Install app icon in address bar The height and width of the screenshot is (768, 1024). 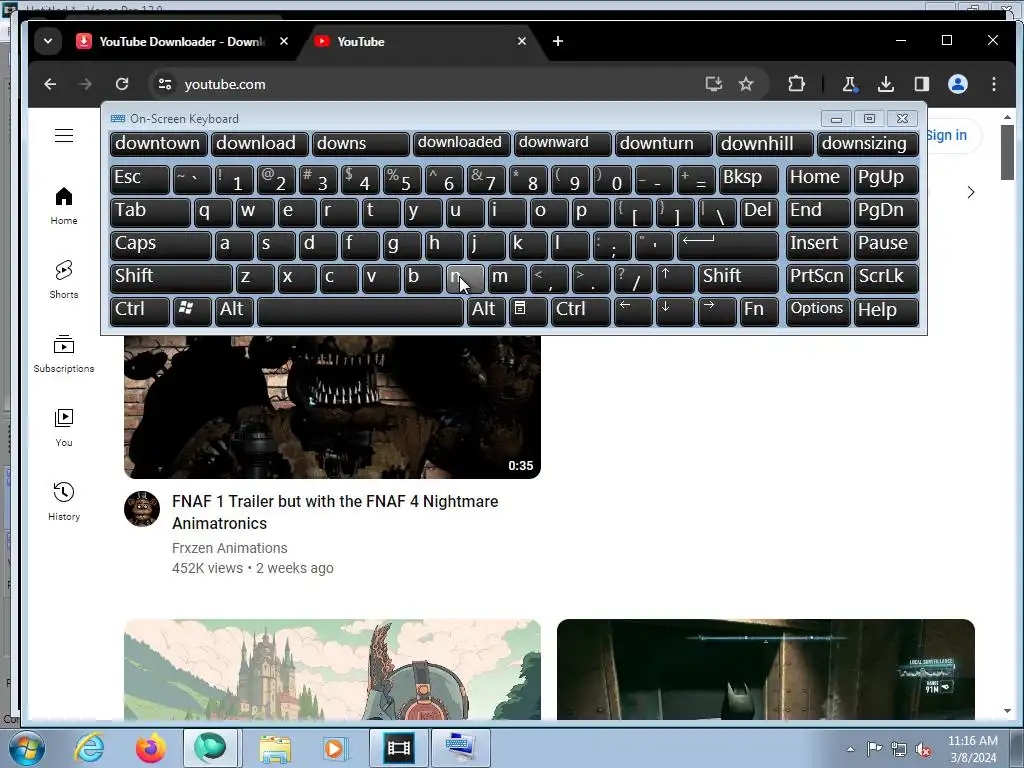(714, 84)
